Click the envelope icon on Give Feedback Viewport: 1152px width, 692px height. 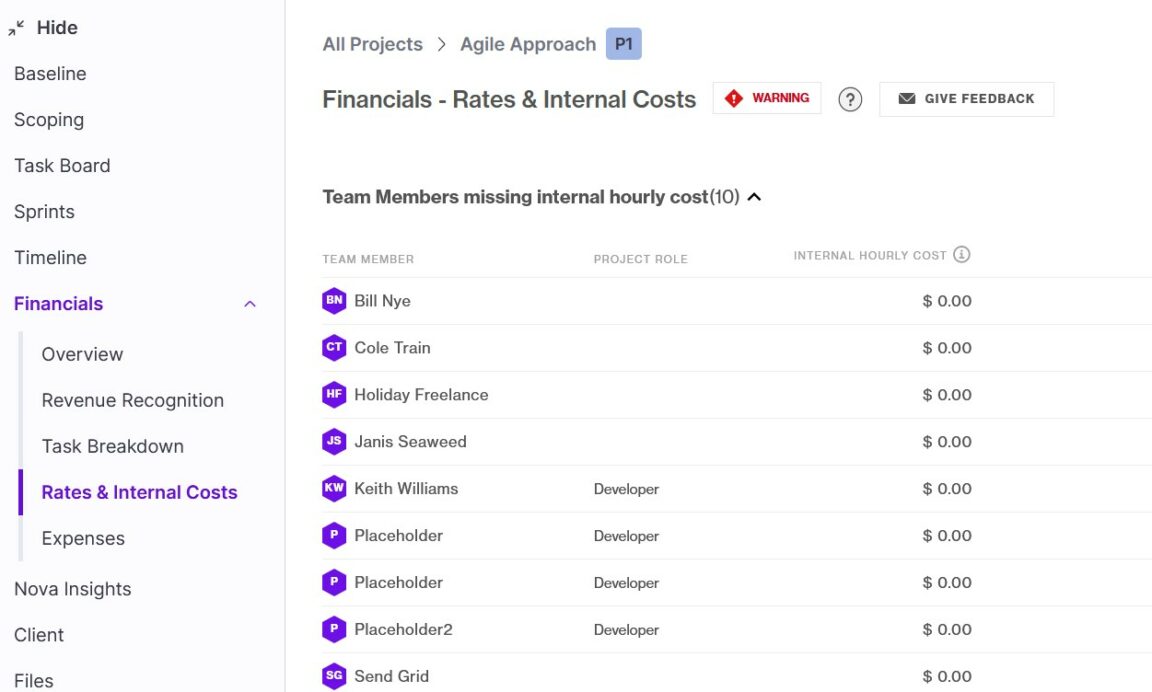coord(905,98)
